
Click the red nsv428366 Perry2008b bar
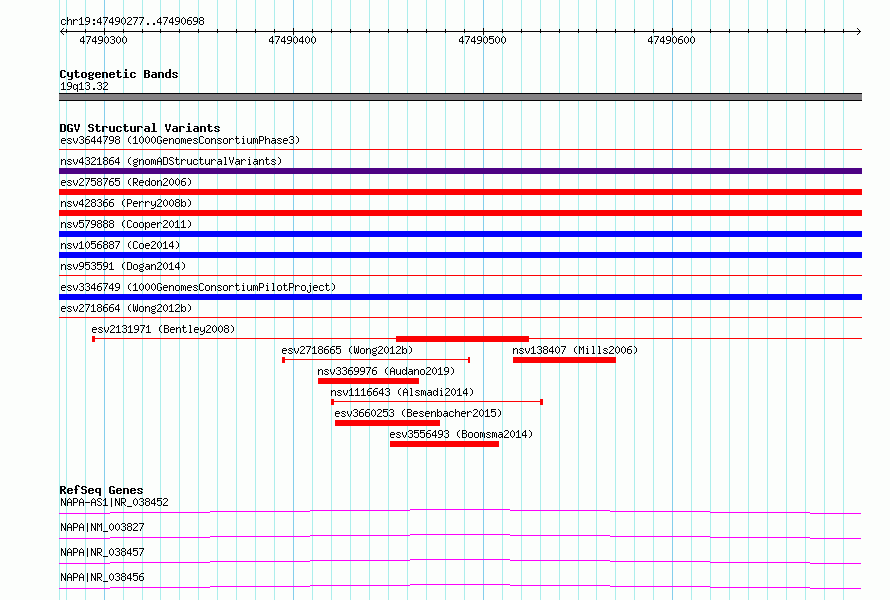pyautogui.click(x=460, y=213)
